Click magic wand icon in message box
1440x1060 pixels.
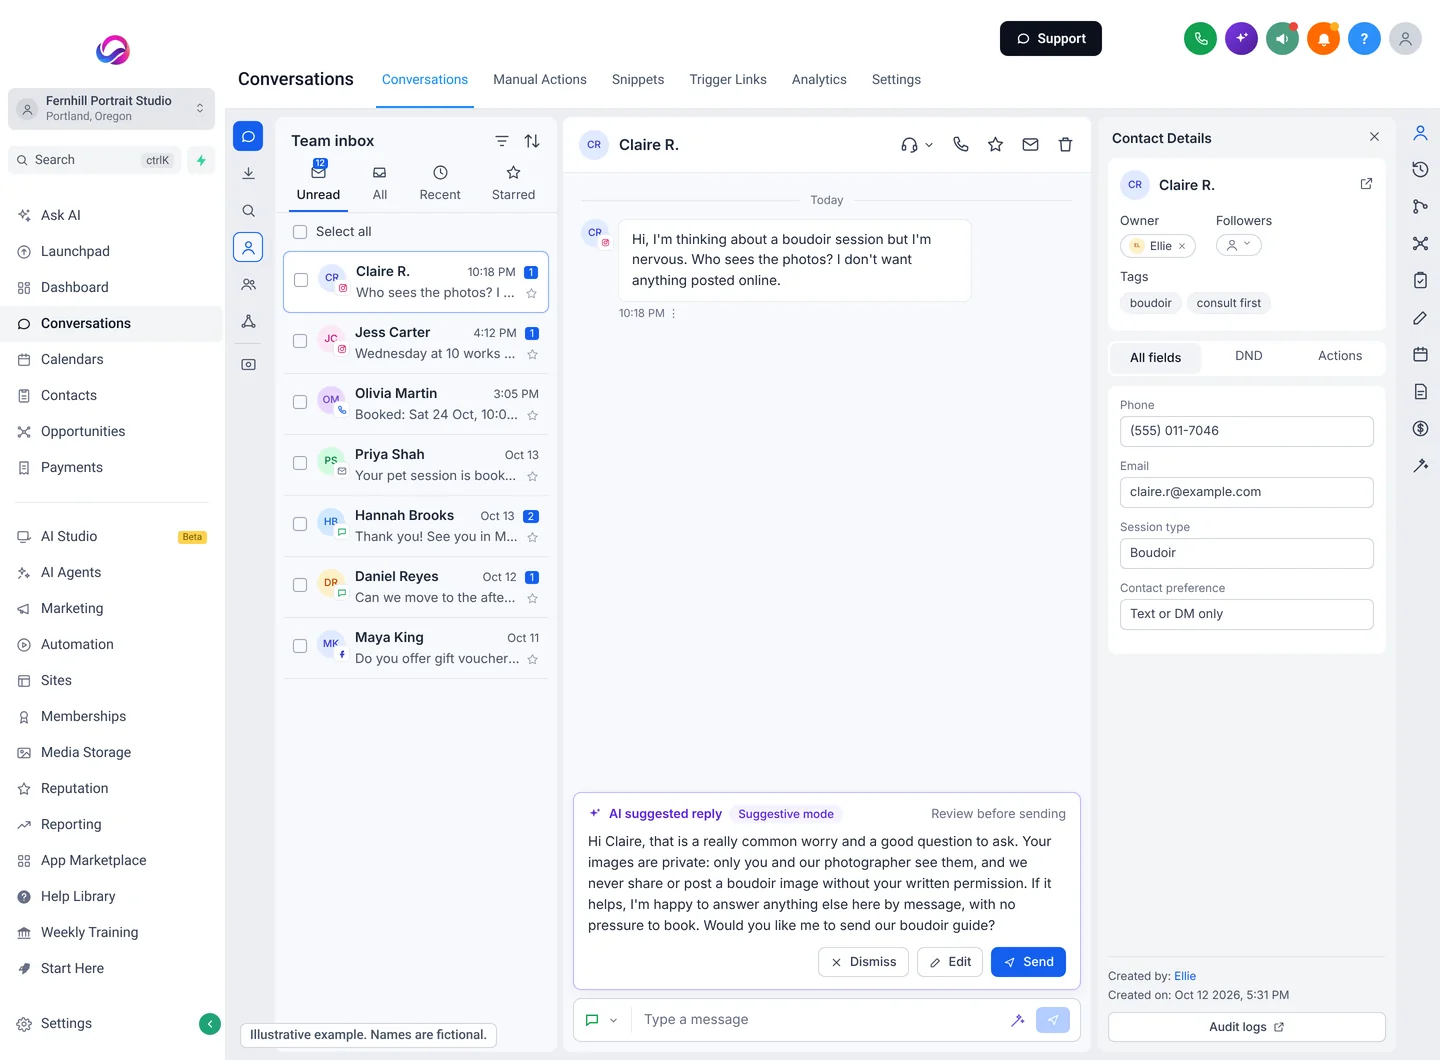1017,1020
